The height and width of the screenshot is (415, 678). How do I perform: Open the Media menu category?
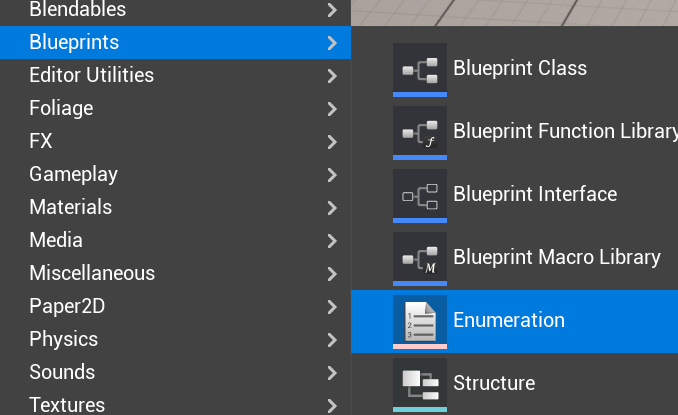pos(56,240)
